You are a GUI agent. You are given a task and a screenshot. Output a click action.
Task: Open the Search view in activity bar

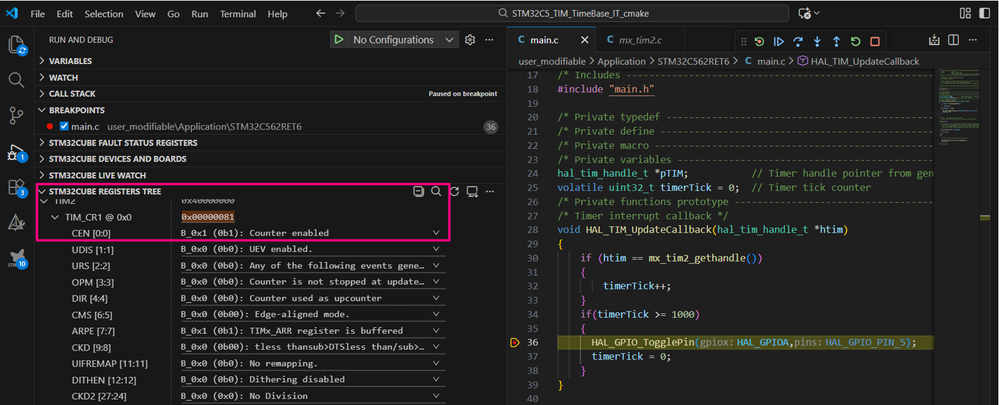[x=16, y=80]
